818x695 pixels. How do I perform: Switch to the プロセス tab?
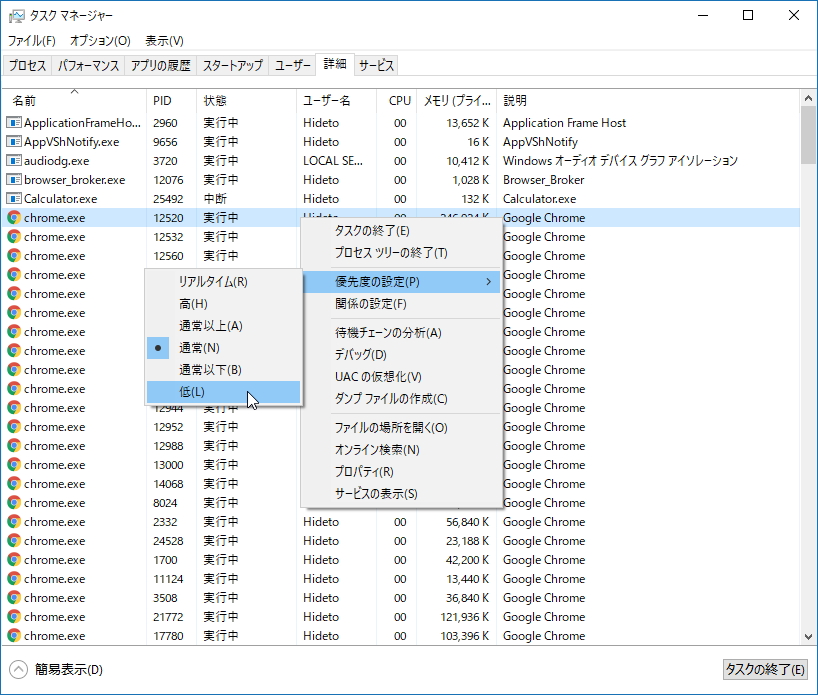point(27,65)
